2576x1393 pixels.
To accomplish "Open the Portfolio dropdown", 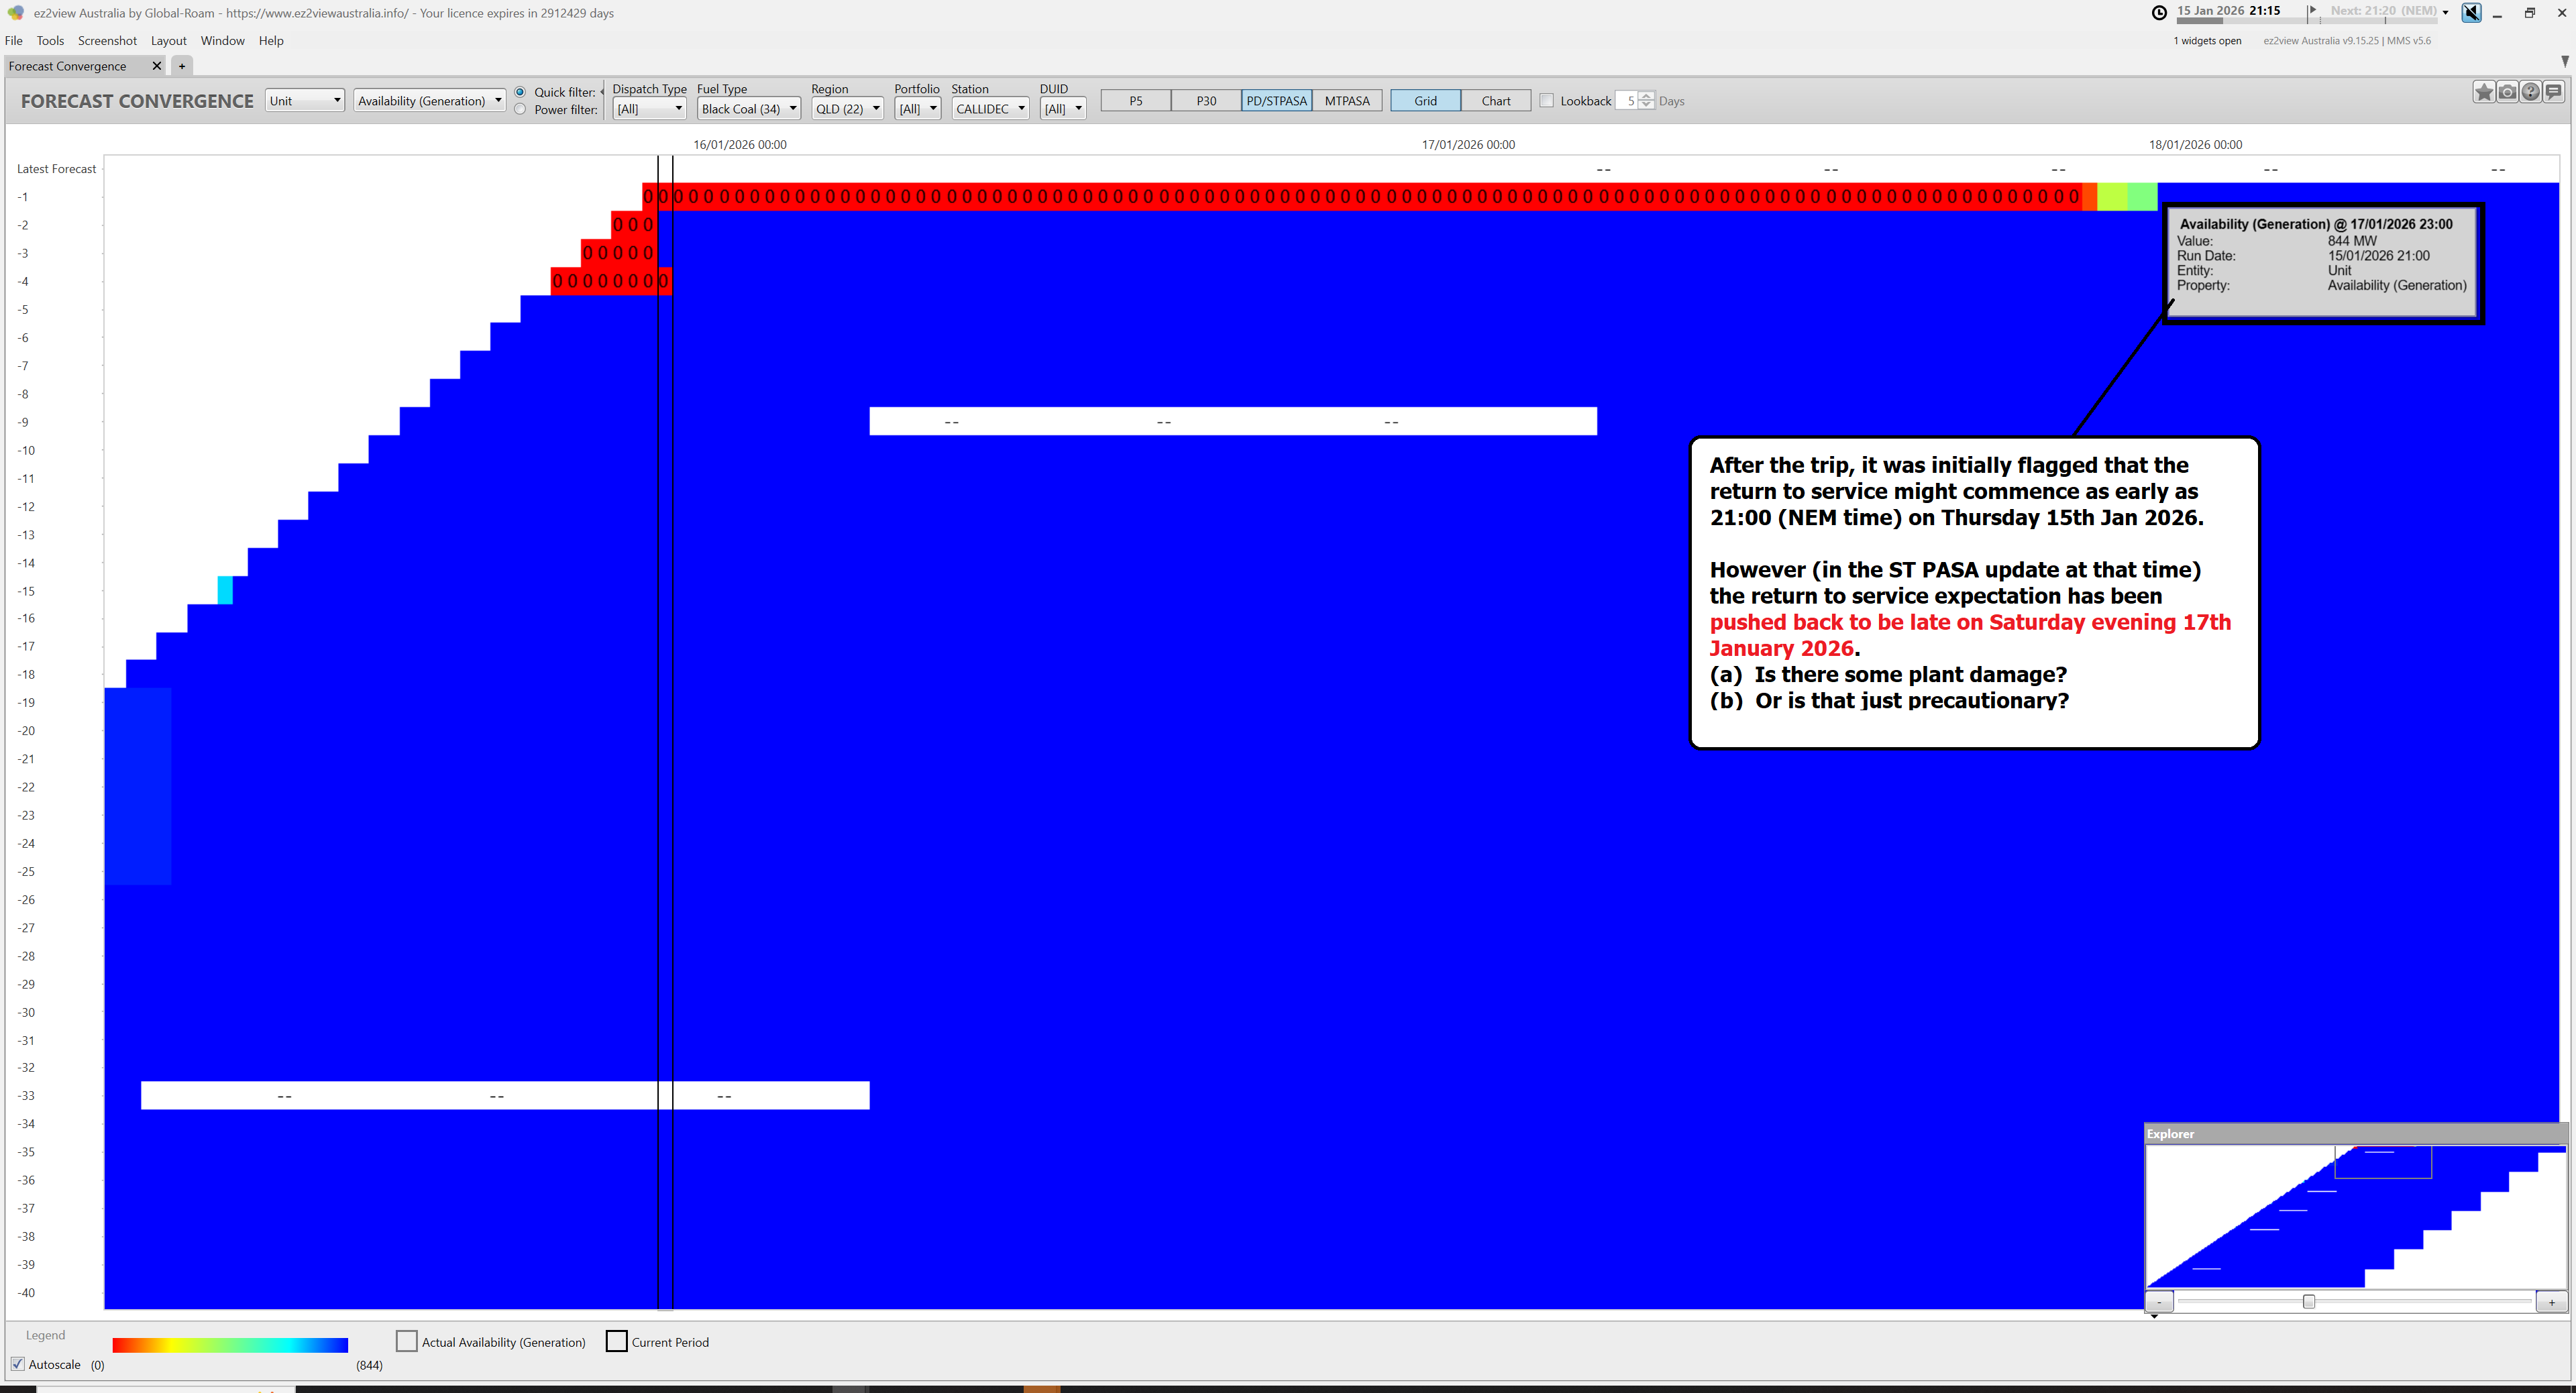I will click(918, 109).
